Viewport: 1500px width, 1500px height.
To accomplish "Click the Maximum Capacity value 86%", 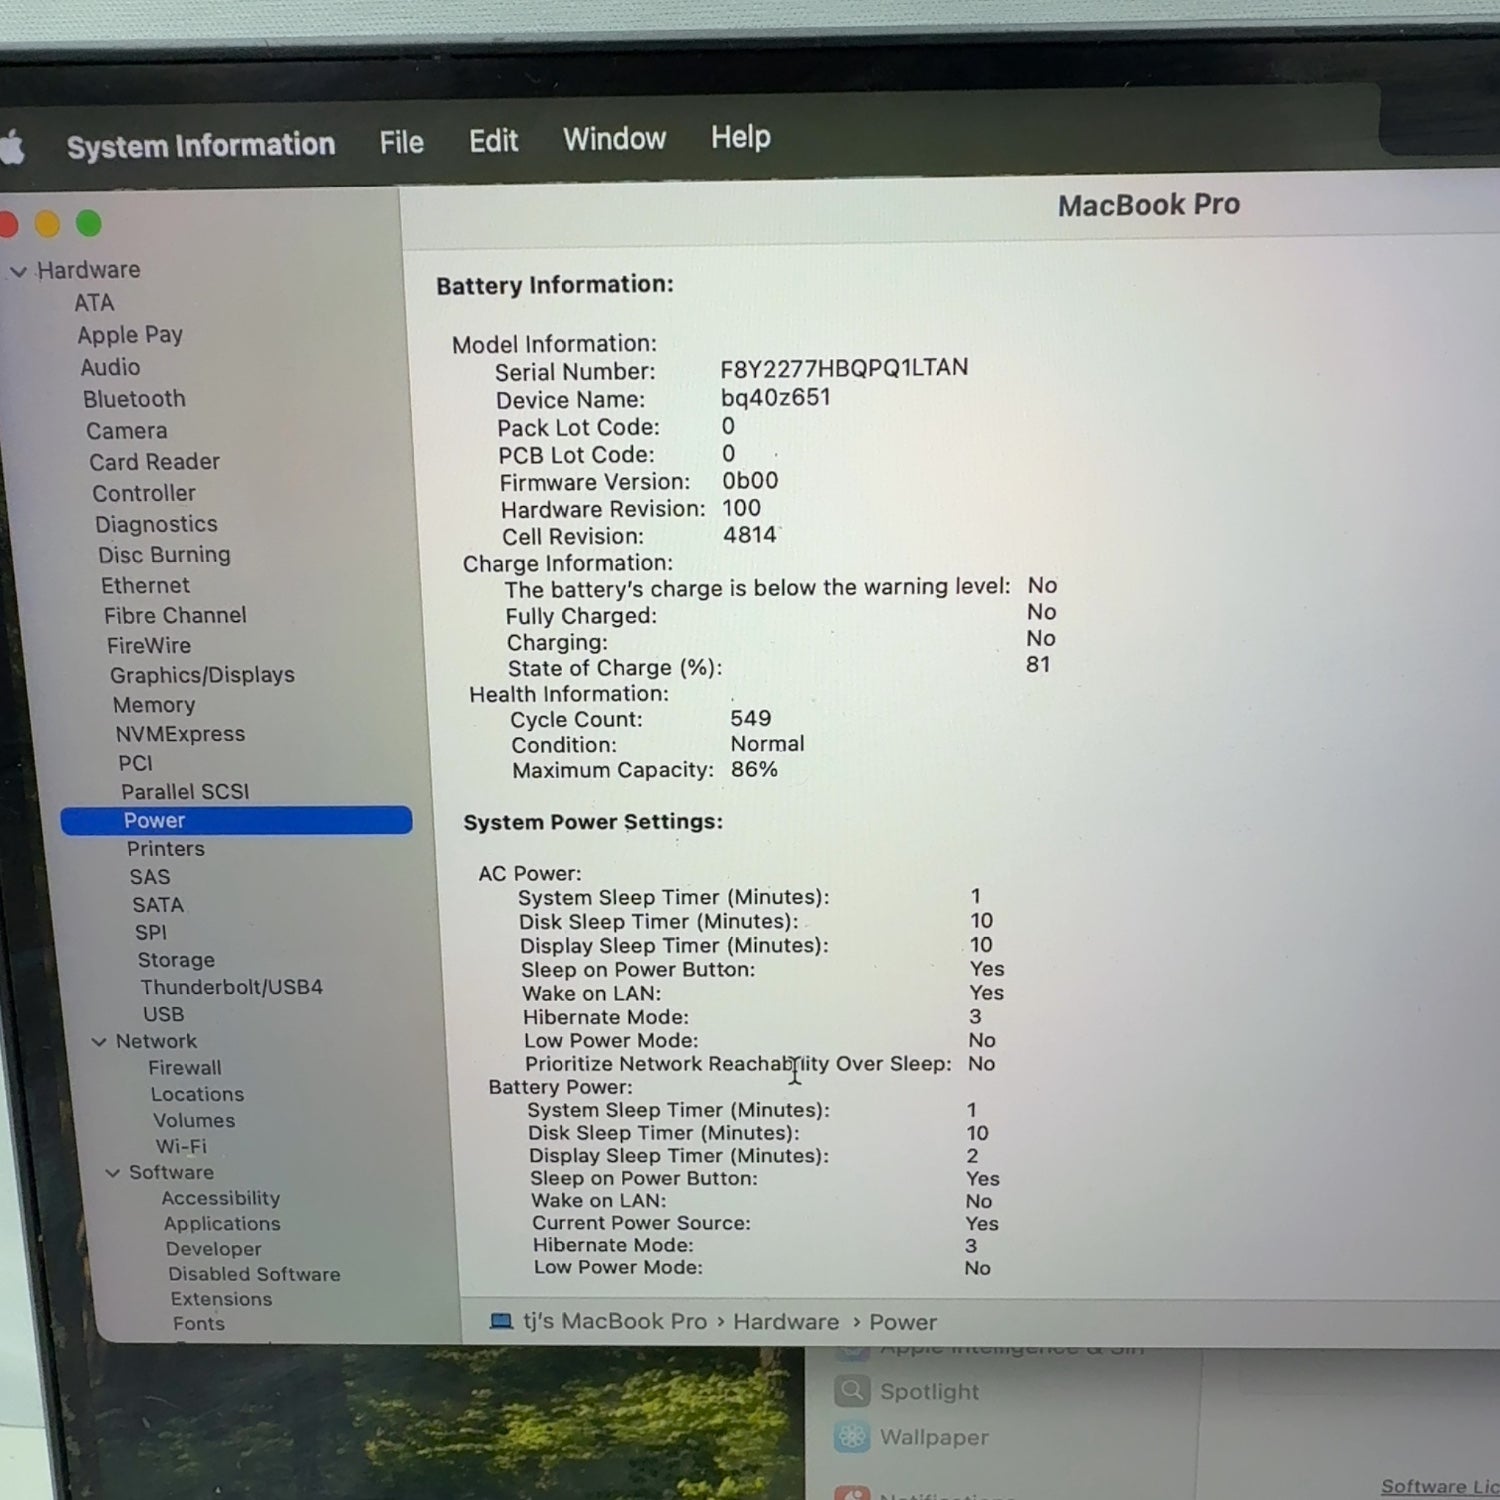I will tap(754, 769).
